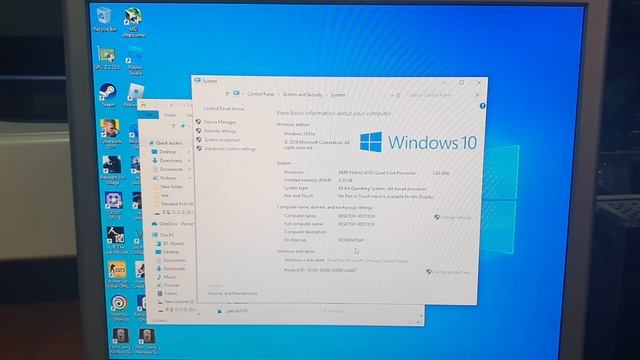The image size is (640, 360).
Task: Open the File tab in File Explorer
Action: point(148,115)
